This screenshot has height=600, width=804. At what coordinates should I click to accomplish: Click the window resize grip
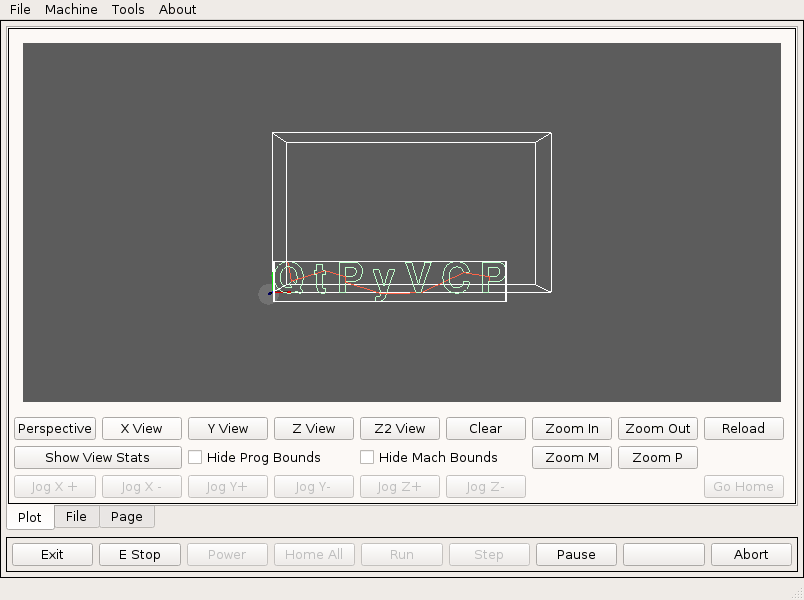(x=798, y=594)
